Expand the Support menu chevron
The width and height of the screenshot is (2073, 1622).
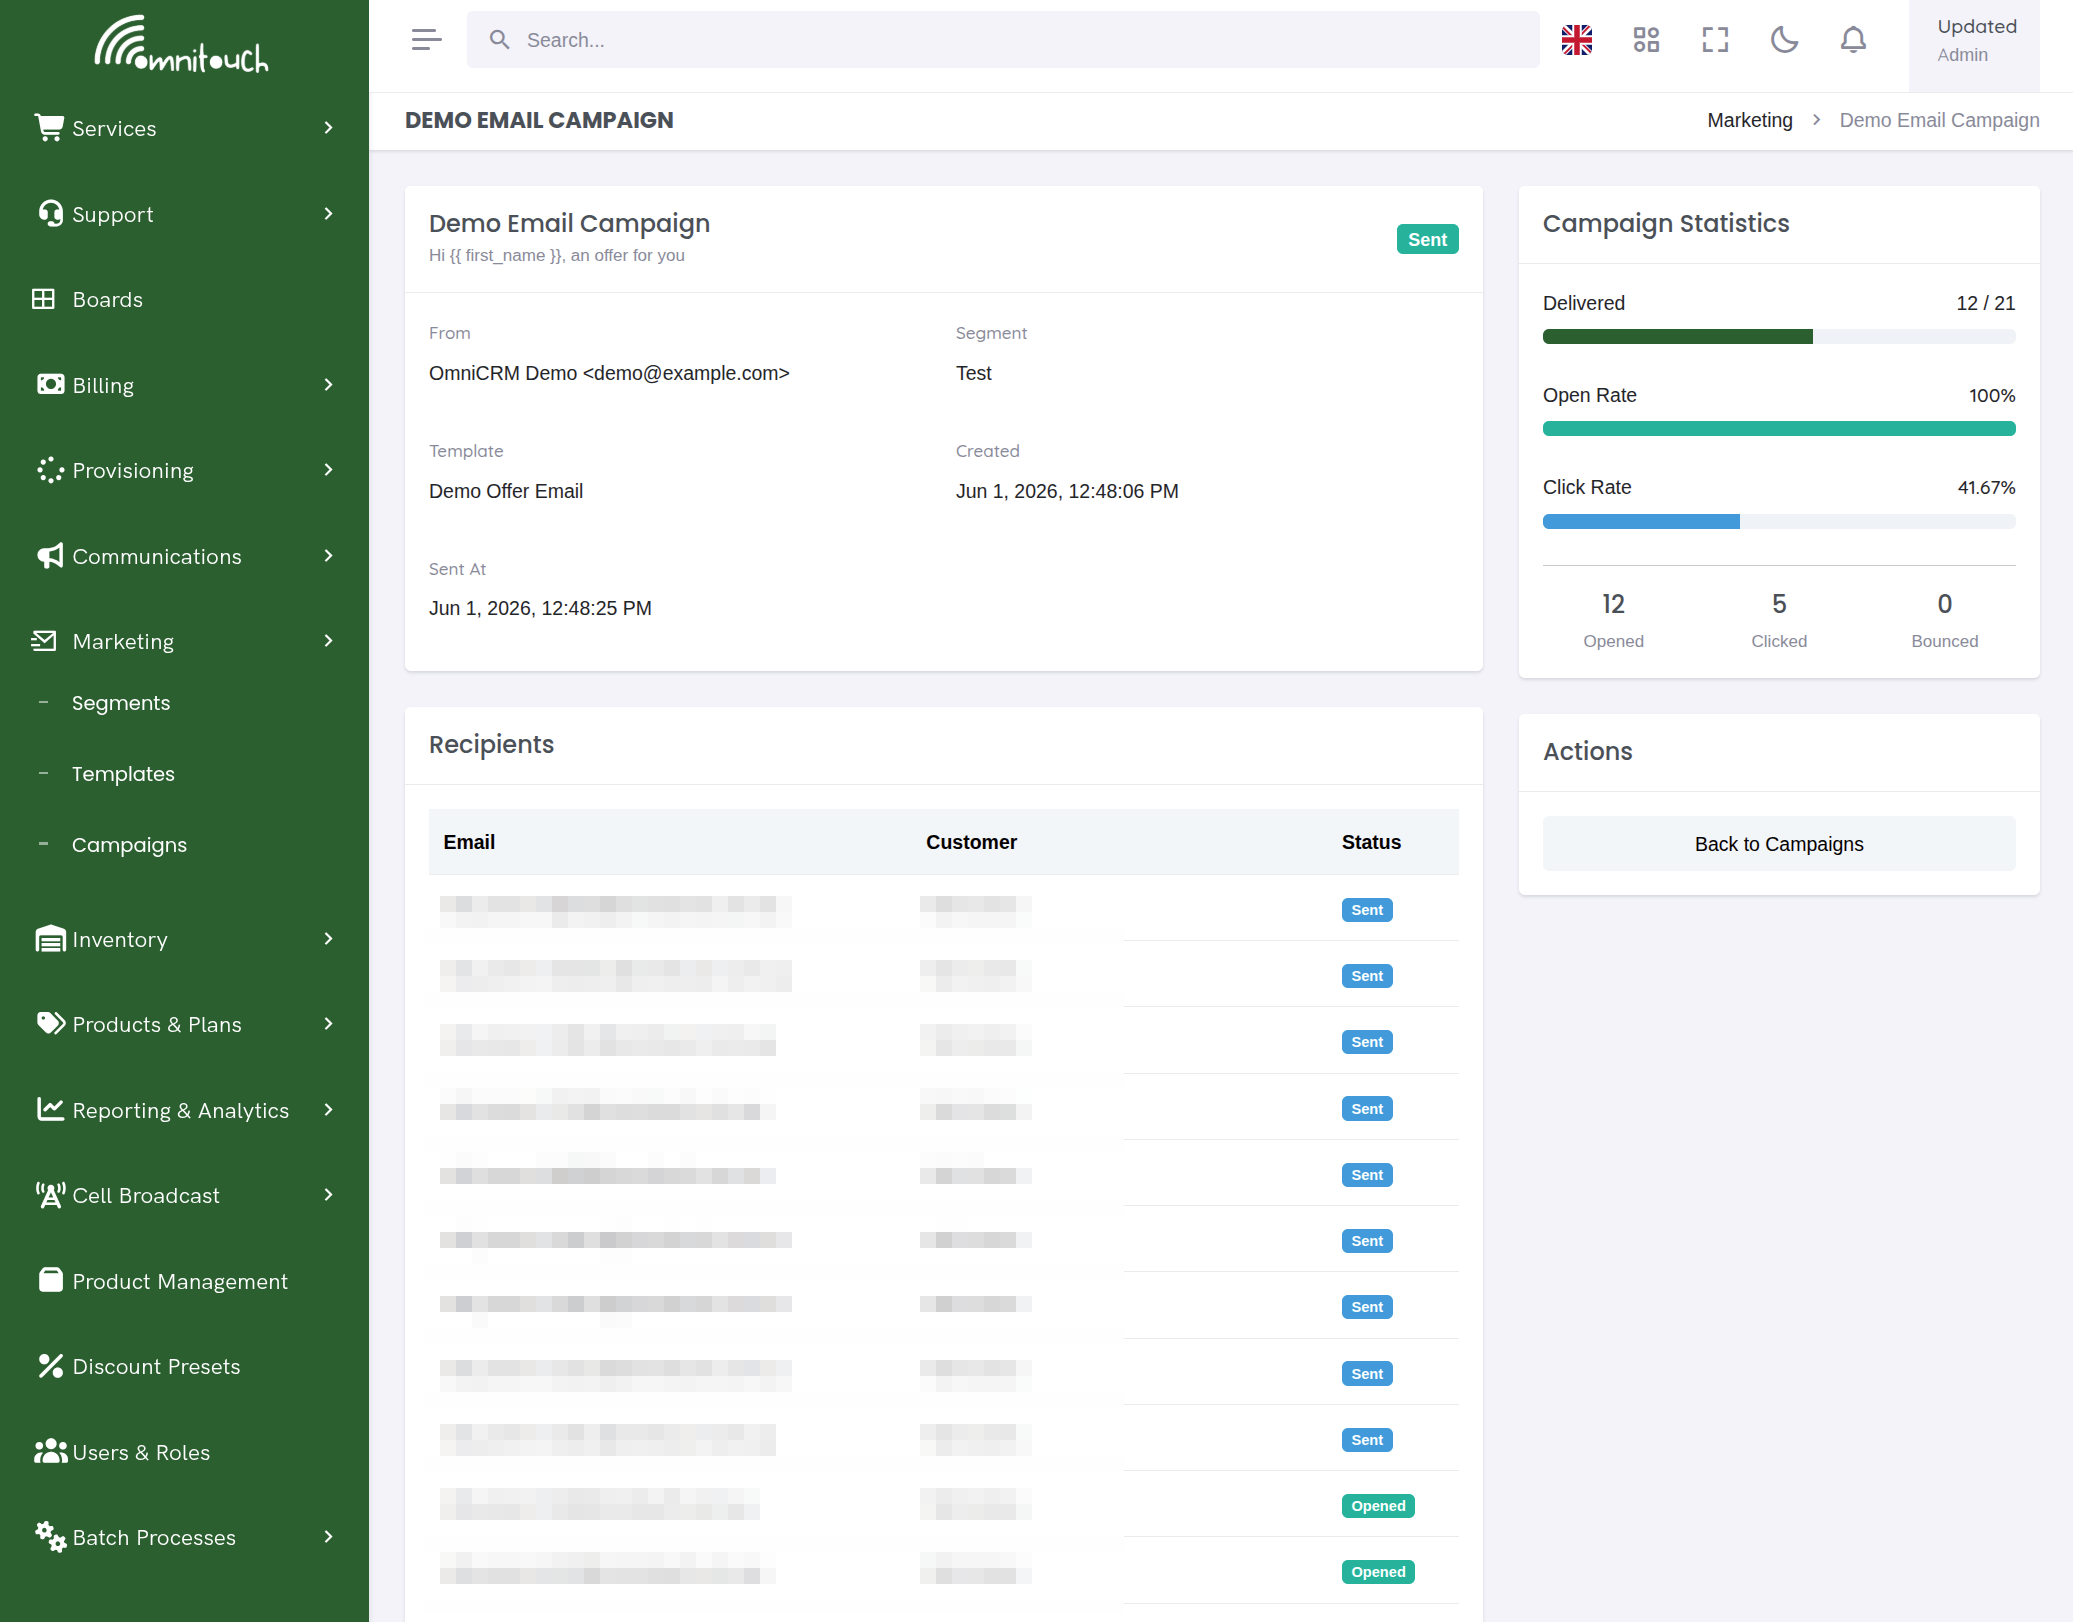pyautogui.click(x=328, y=214)
